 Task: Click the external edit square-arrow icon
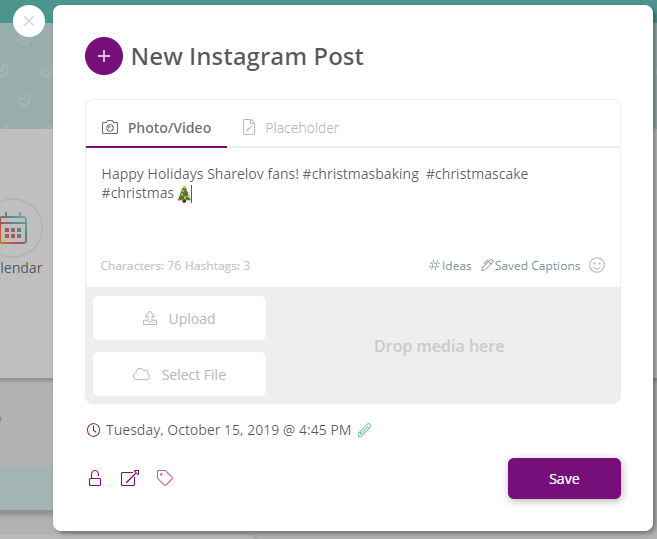pyautogui.click(x=130, y=478)
